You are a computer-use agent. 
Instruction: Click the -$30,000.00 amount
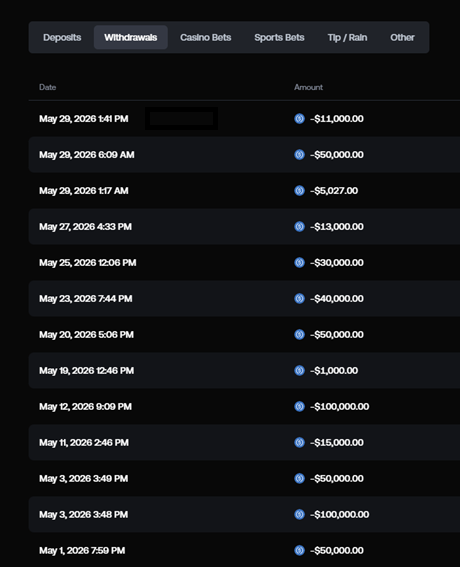337,263
